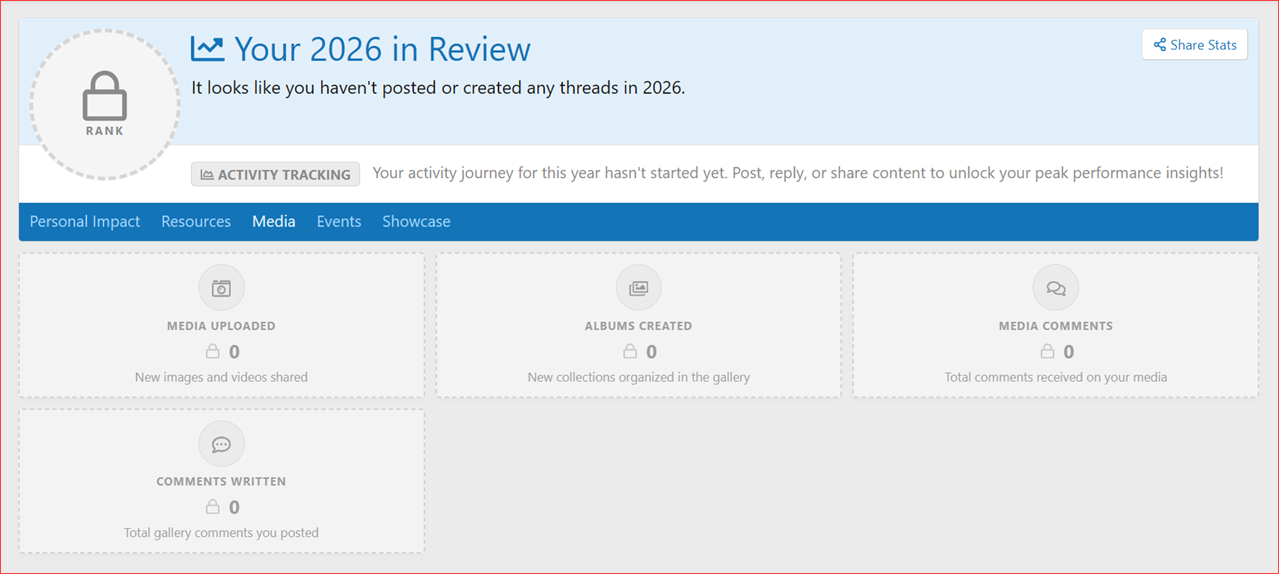Screen dimensions: 1279x574
Task: Click the 0 value under Albums Created
Action: [652, 352]
